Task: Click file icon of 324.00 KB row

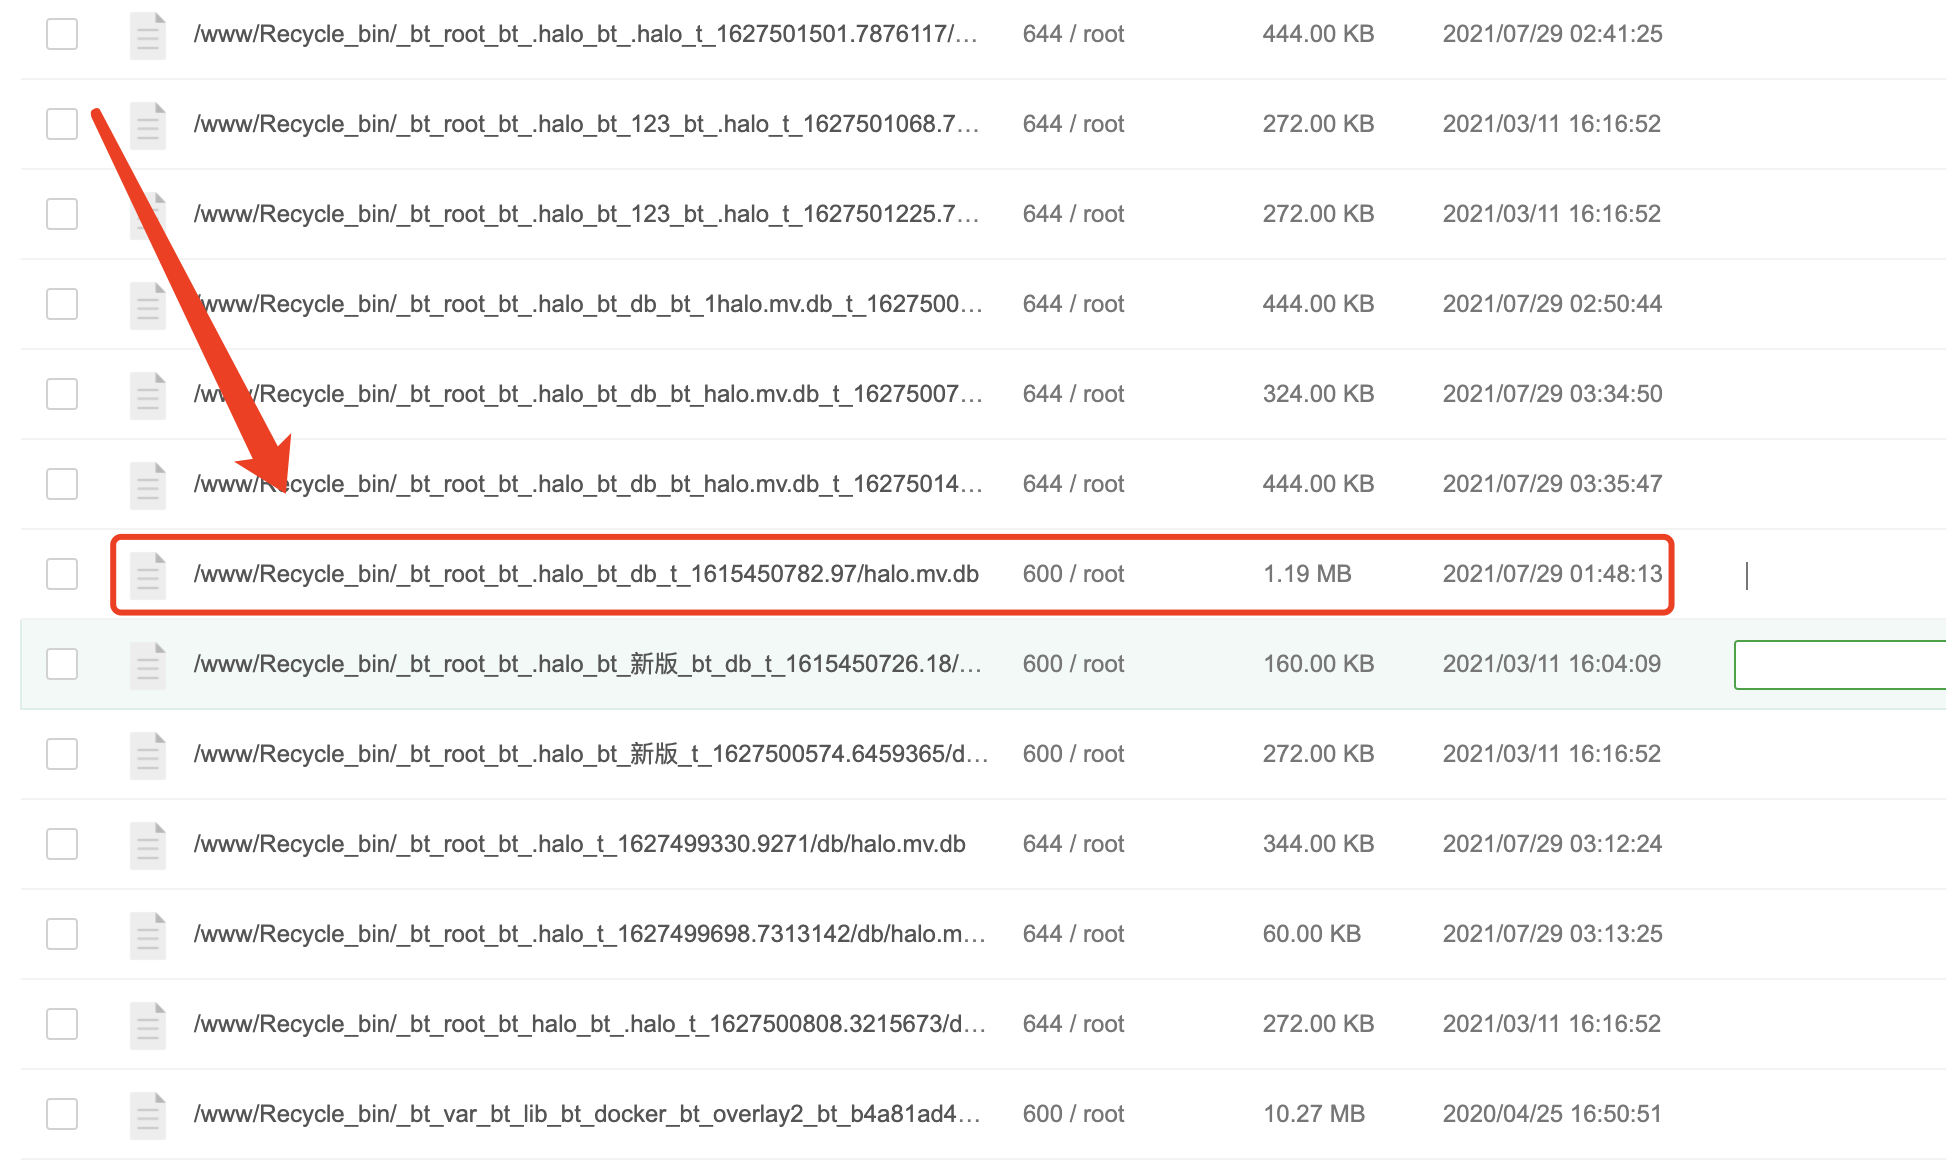Action: (148, 395)
